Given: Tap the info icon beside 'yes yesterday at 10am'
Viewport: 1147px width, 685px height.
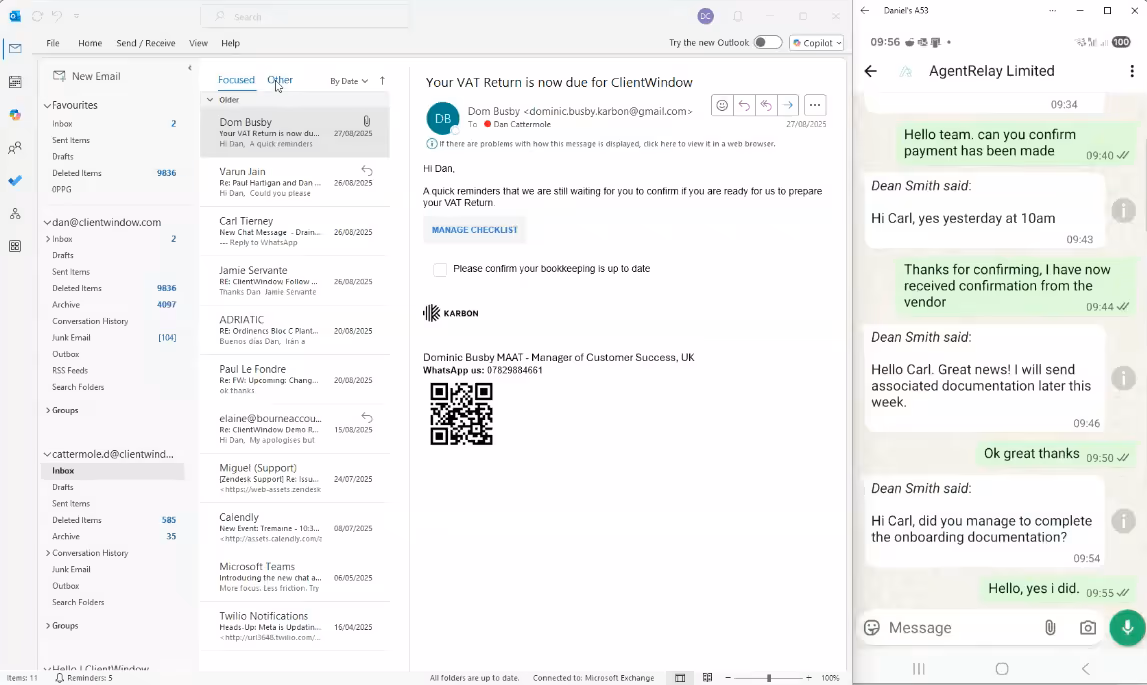Looking at the screenshot, I should point(1124,210).
